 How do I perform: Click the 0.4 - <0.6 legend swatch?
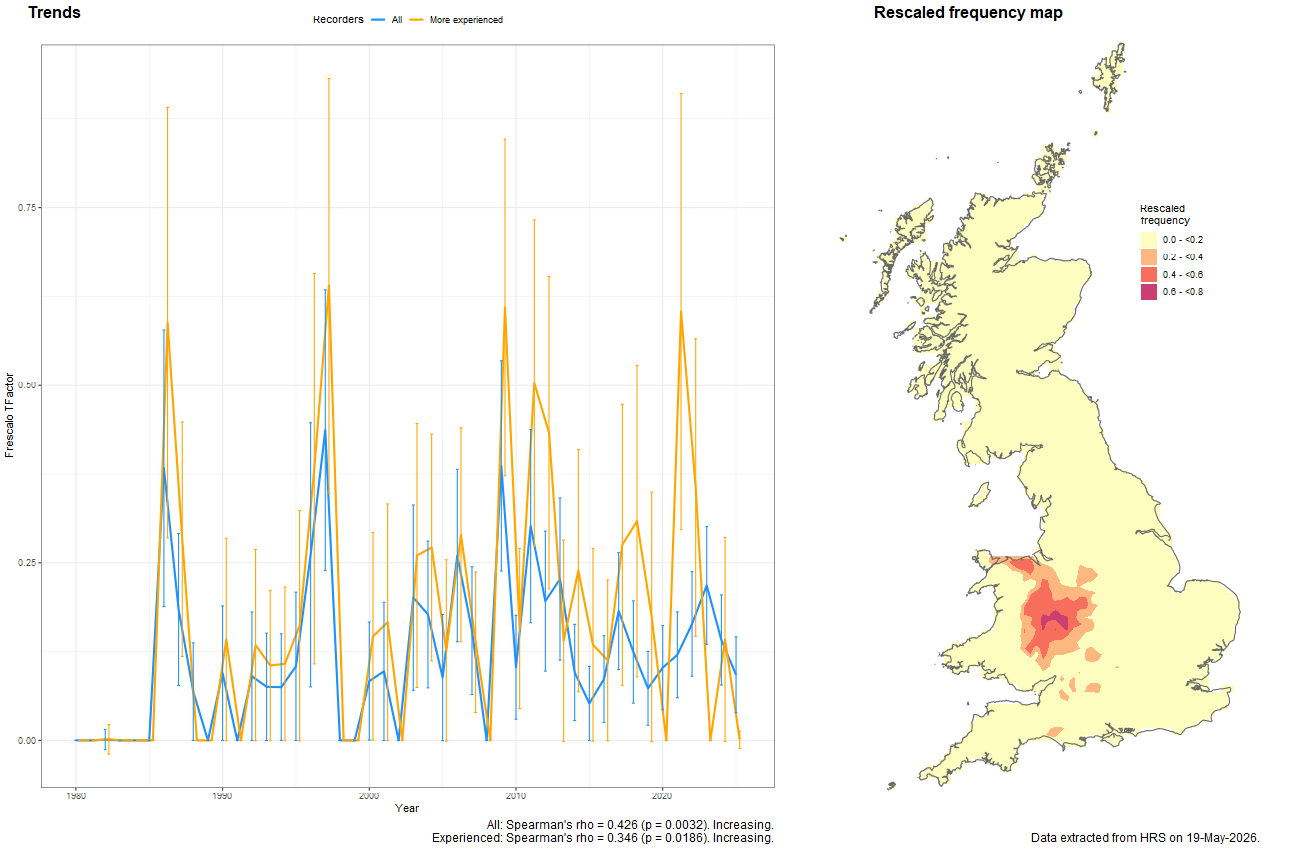(x=1149, y=274)
